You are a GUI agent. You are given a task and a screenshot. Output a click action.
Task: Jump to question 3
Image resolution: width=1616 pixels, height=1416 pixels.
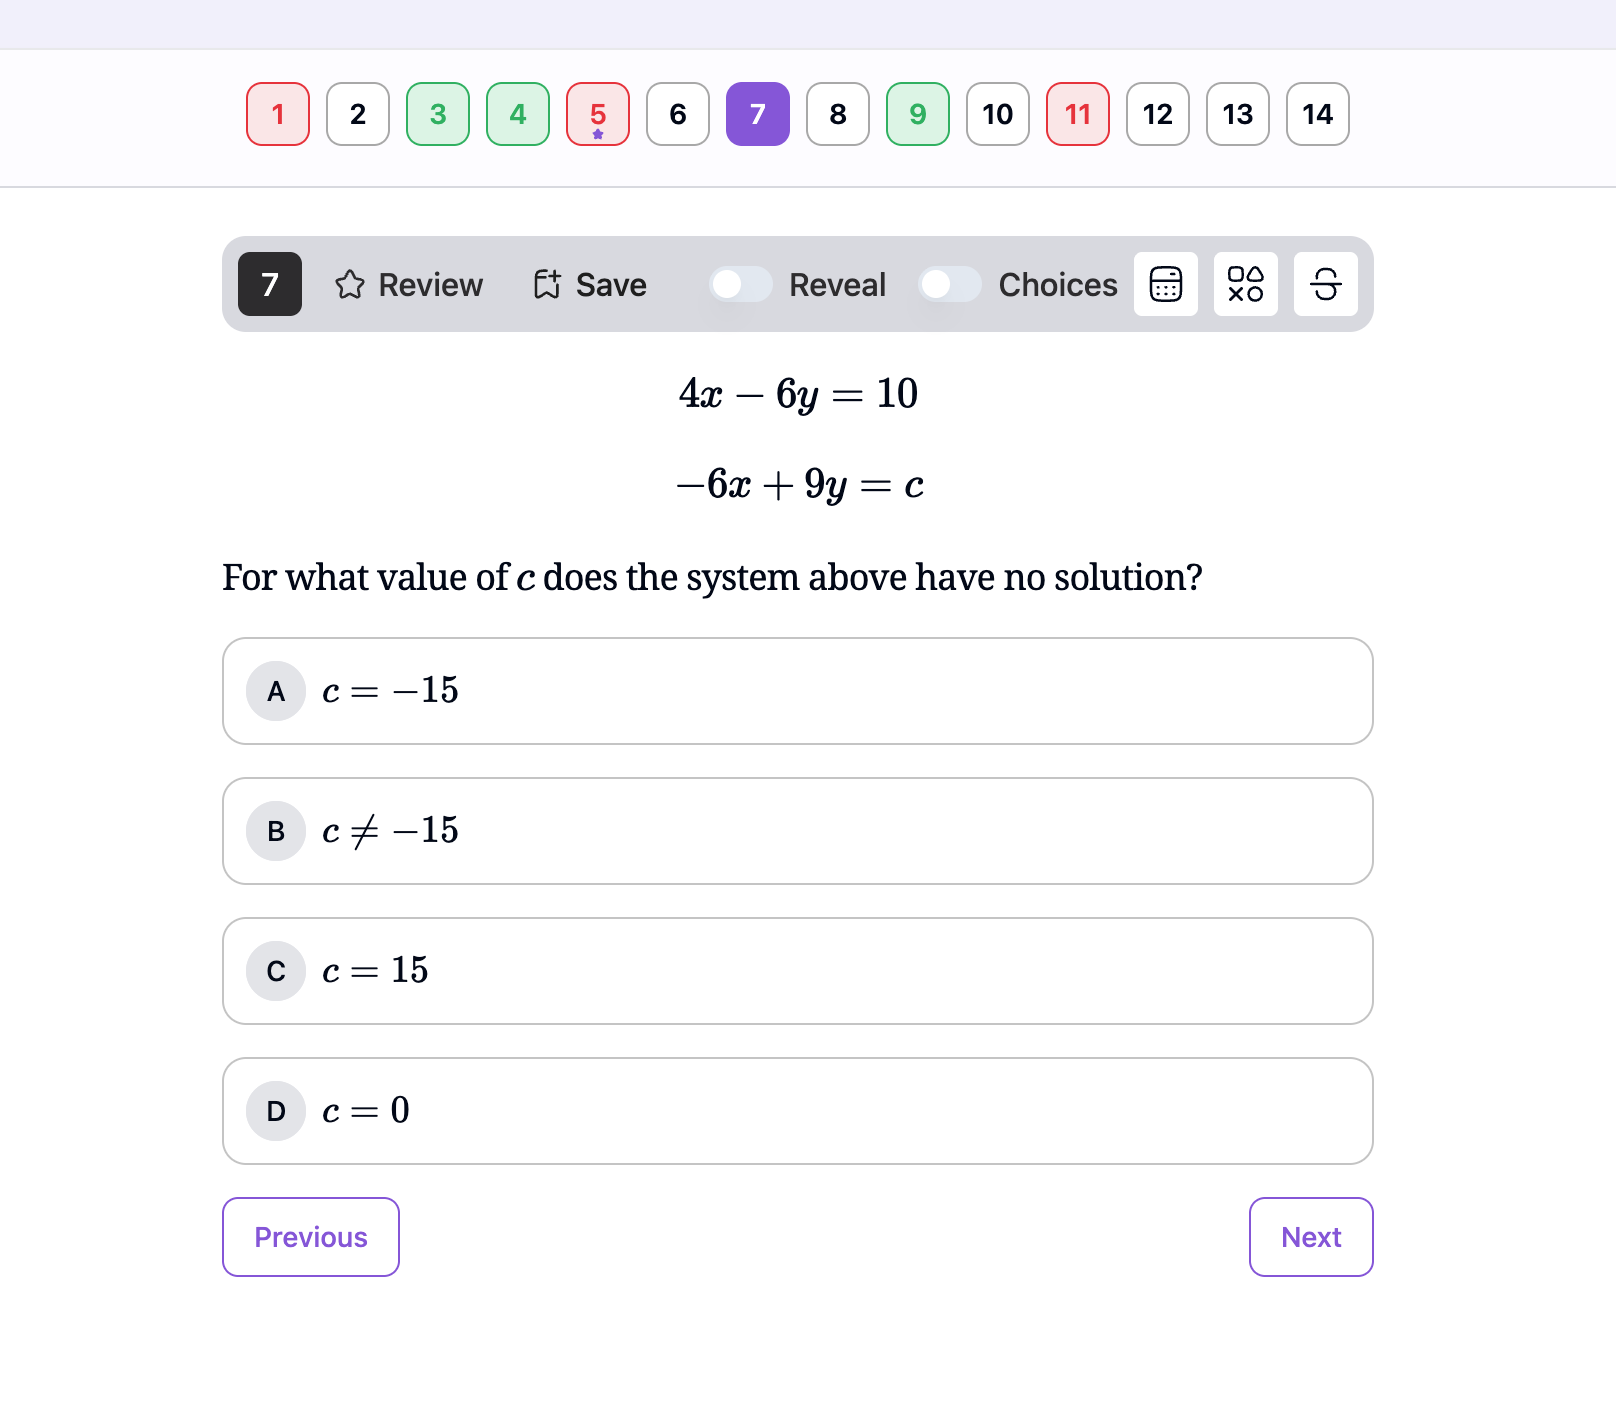pyautogui.click(x=438, y=114)
